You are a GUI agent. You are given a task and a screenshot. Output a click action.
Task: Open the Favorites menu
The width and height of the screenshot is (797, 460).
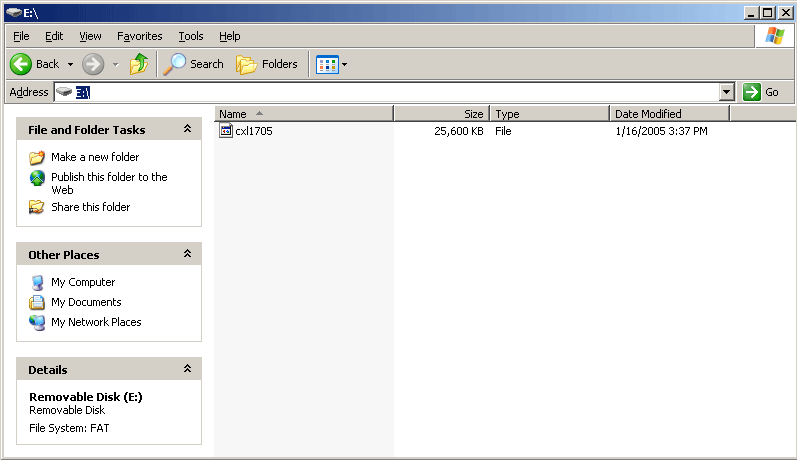click(x=139, y=36)
